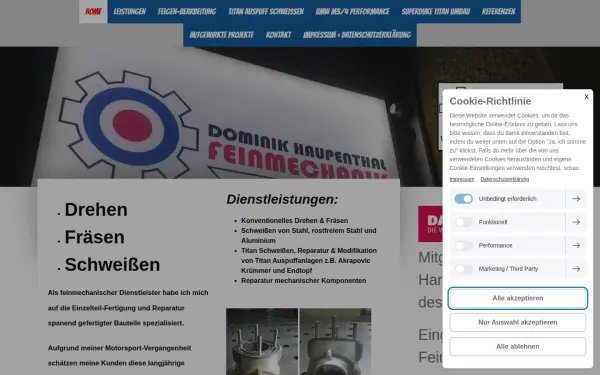Open Impressum + Datenschutzerklärung menu item
600x375 pixels.
pos(357,35)
